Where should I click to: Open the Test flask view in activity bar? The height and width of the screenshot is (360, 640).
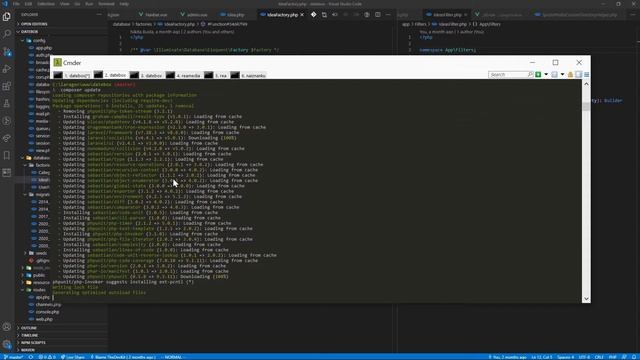point(7,104)
